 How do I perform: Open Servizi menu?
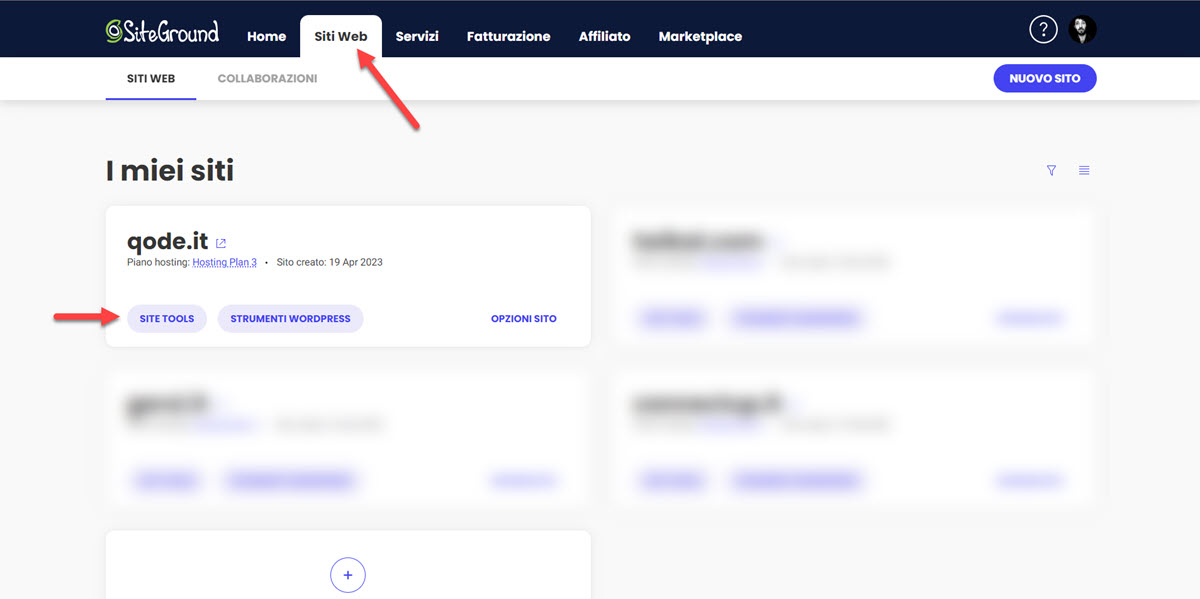click(417, 36)
